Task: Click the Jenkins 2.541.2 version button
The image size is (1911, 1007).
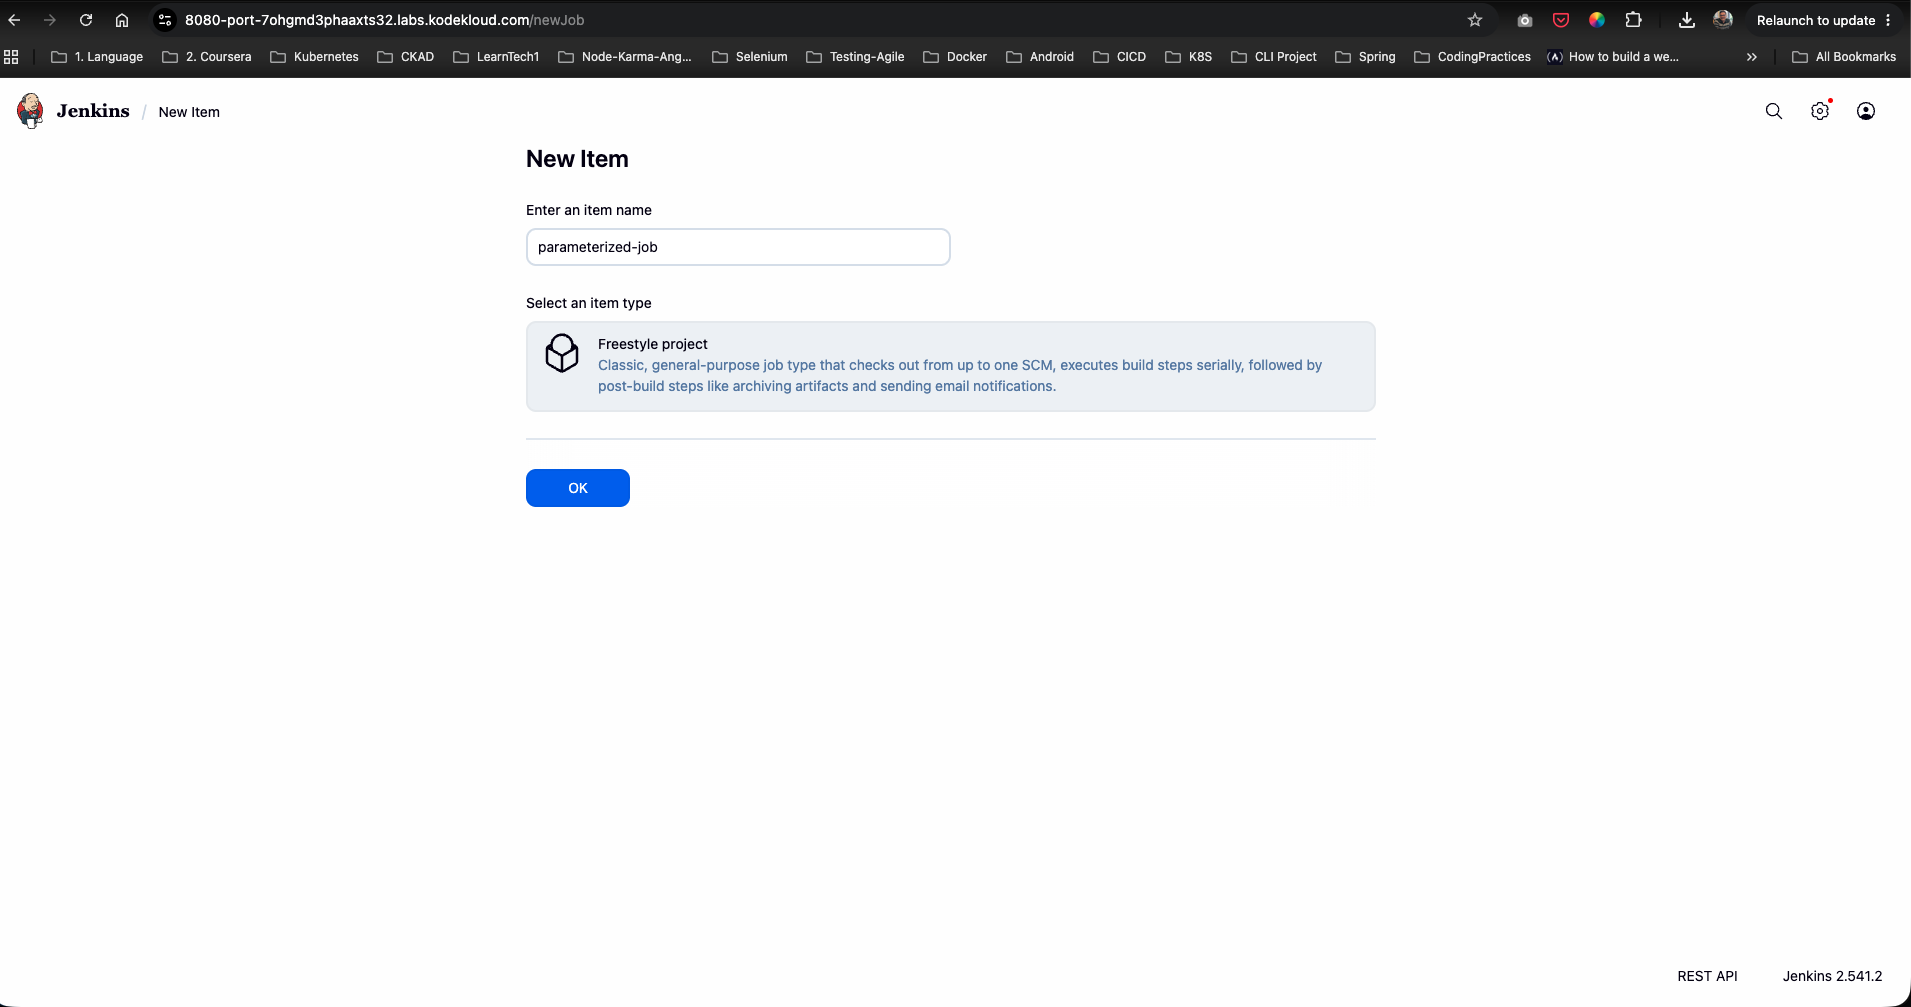Action: click(1832, 976)
